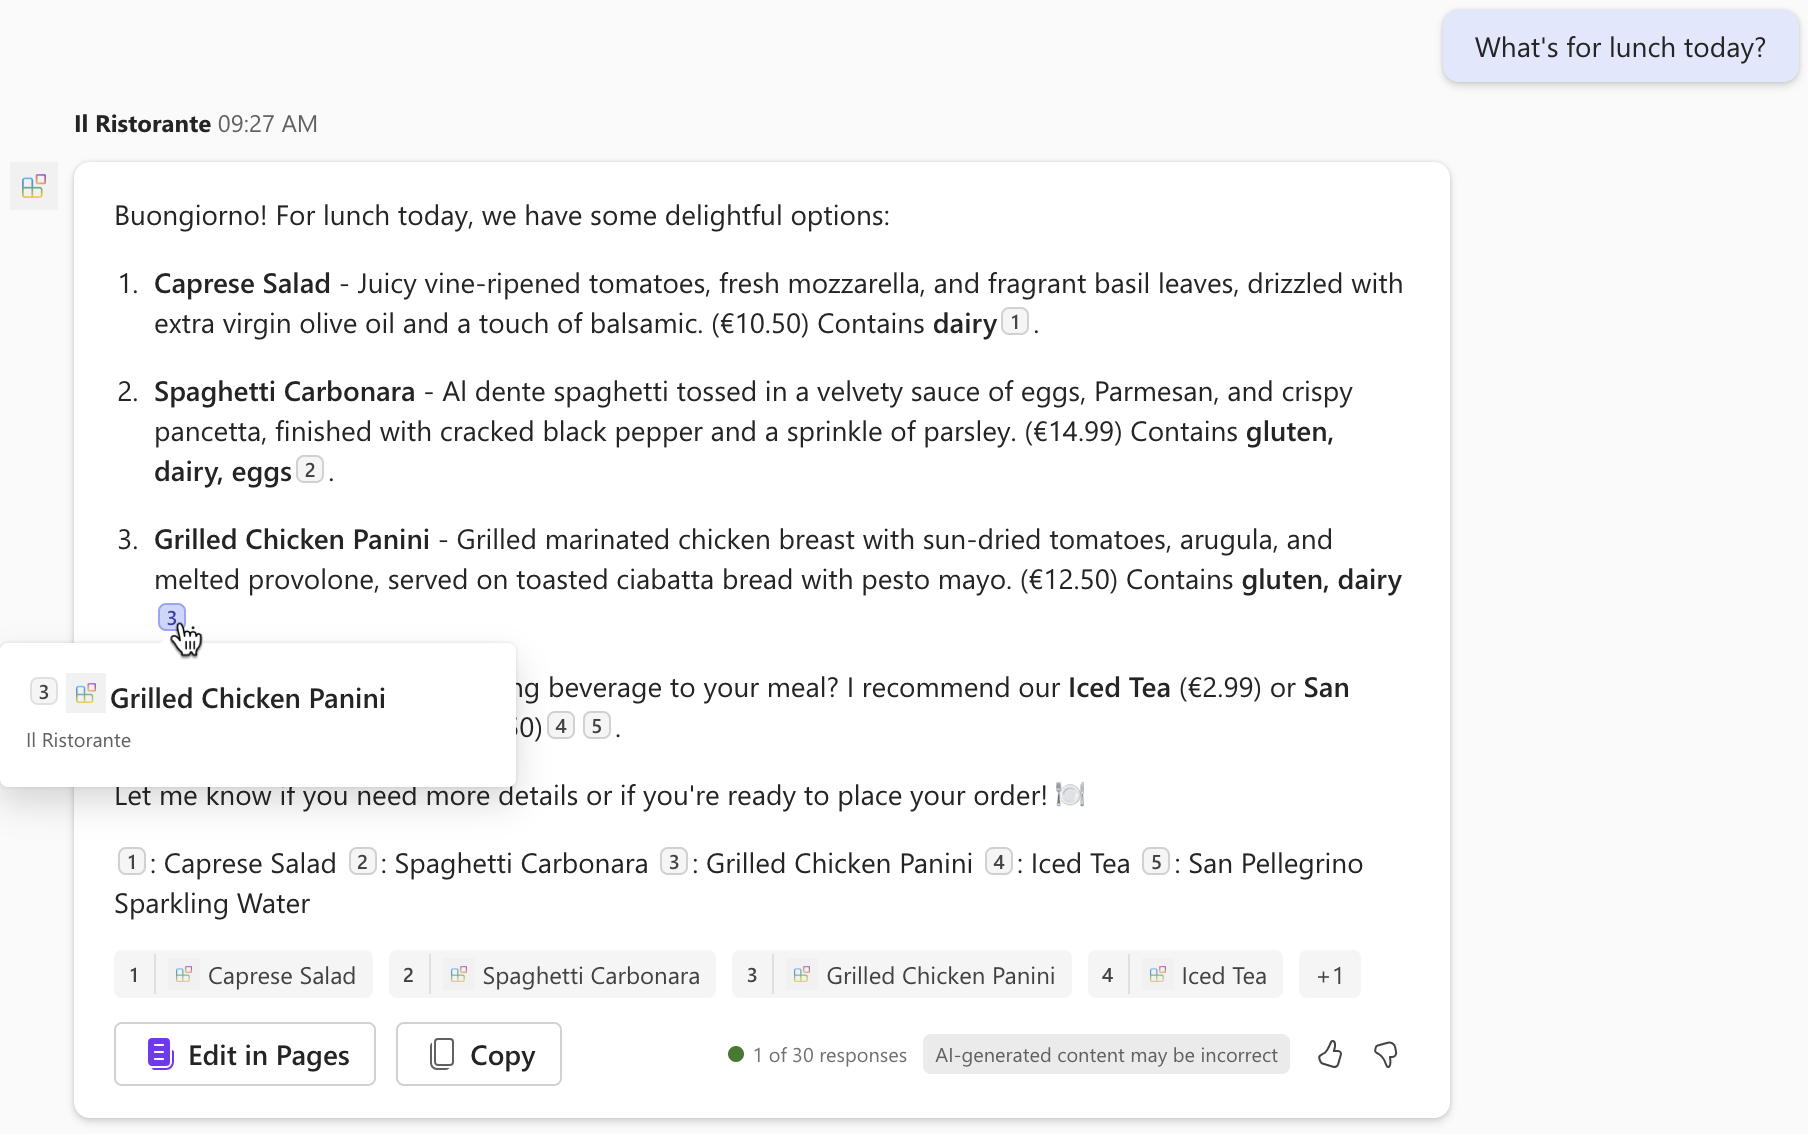Click the highlighted citation 3 marker
1808x1134 pixels.
172,619
